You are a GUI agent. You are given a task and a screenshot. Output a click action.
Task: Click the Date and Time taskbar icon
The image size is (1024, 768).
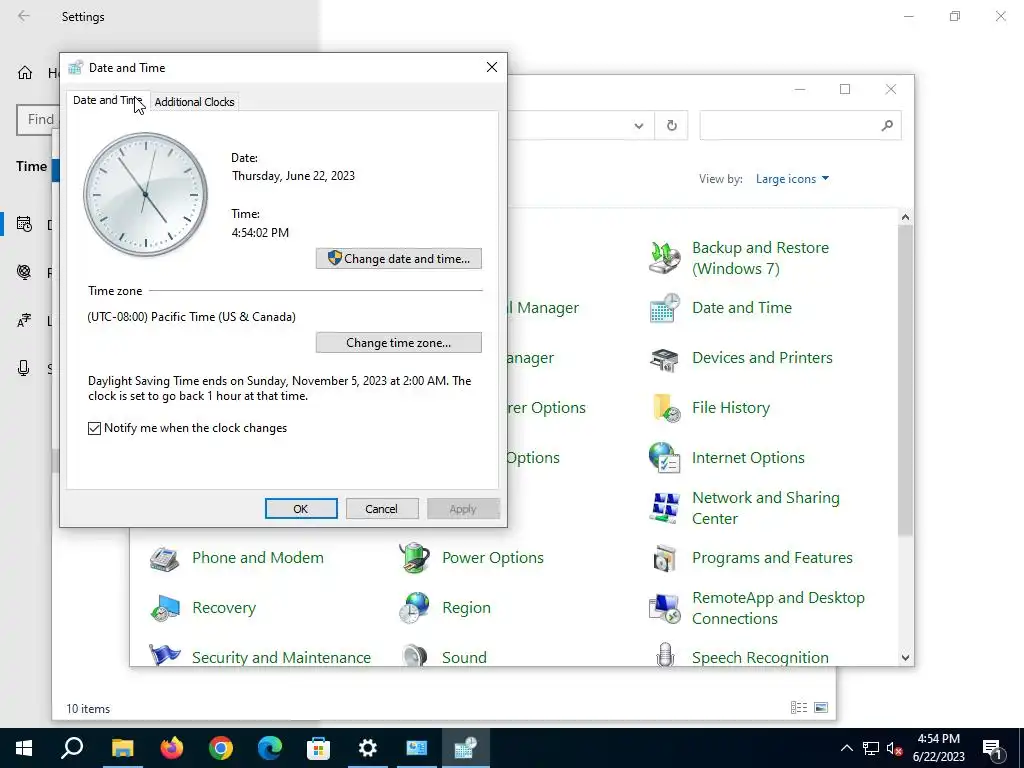[x=466, y=748]
